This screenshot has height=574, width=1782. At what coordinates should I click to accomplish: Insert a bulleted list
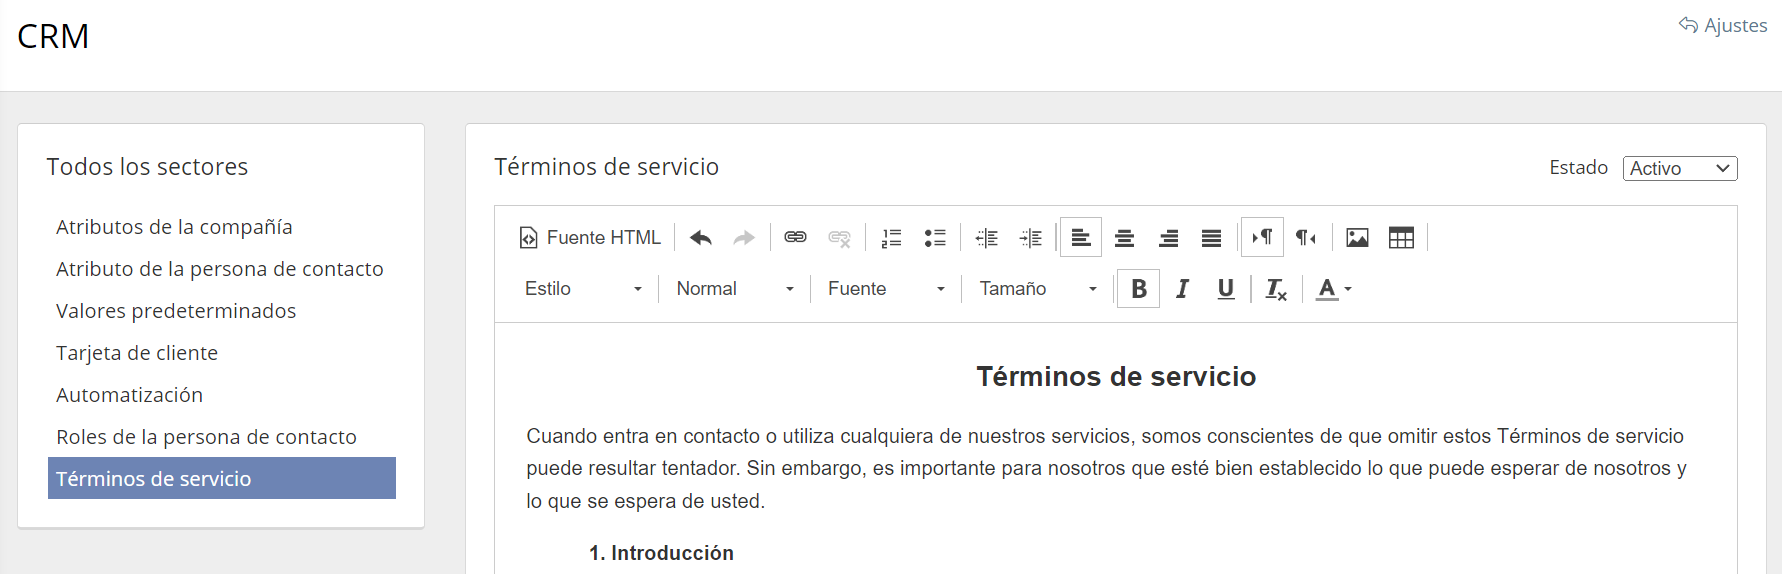pos(935,238)
